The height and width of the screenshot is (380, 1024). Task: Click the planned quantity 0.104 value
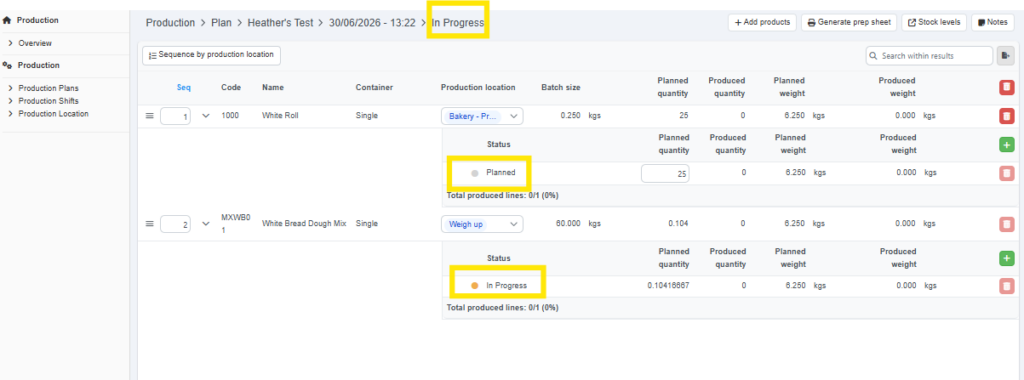679,223
